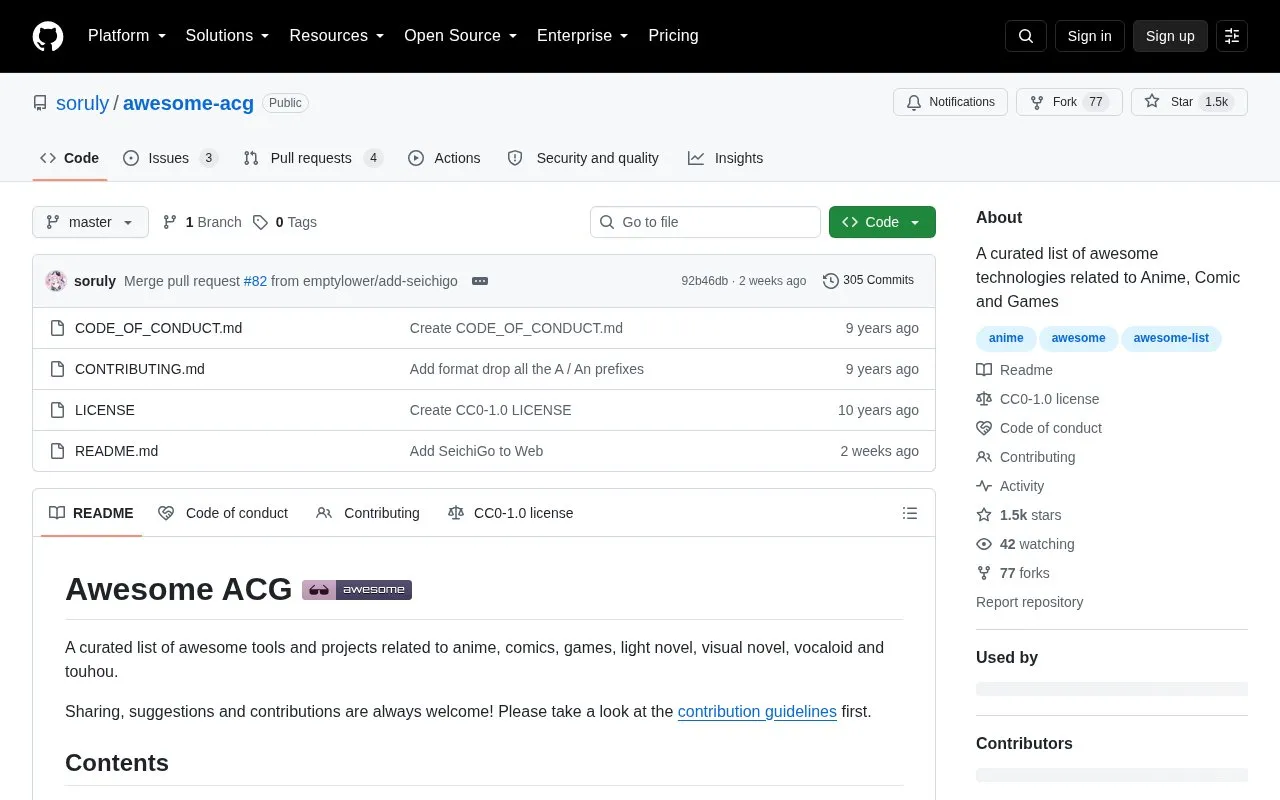Click the LICENSE file icon
Screen dimensions: 1280x800
point(57,410)
